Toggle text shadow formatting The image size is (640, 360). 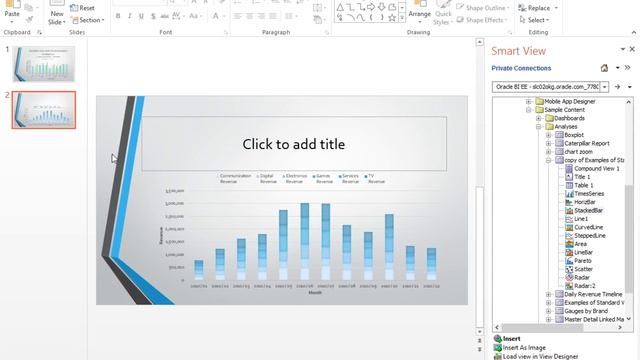153,16
